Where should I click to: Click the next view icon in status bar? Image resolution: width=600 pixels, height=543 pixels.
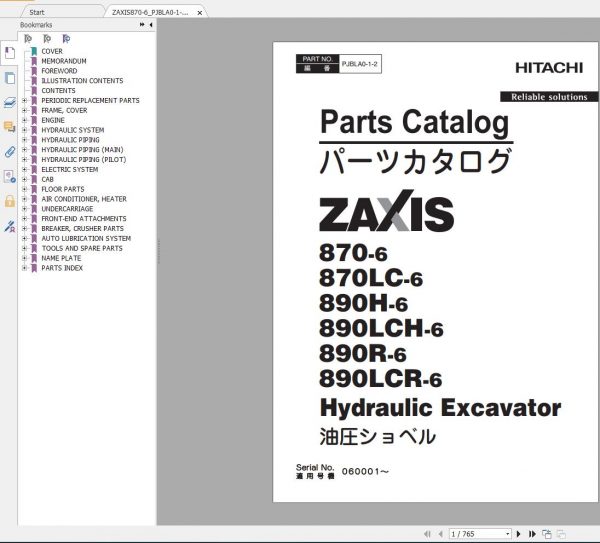point(561,534)
